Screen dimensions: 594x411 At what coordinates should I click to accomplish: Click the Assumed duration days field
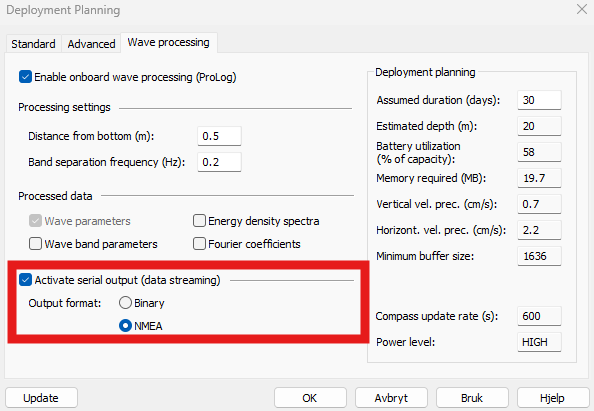539,100
